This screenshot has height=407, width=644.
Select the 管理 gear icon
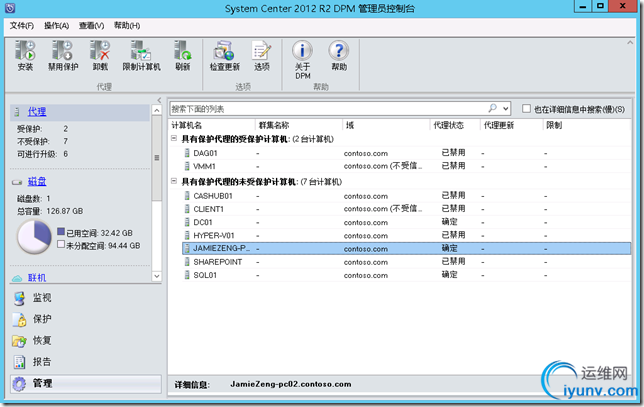[19, 384]
